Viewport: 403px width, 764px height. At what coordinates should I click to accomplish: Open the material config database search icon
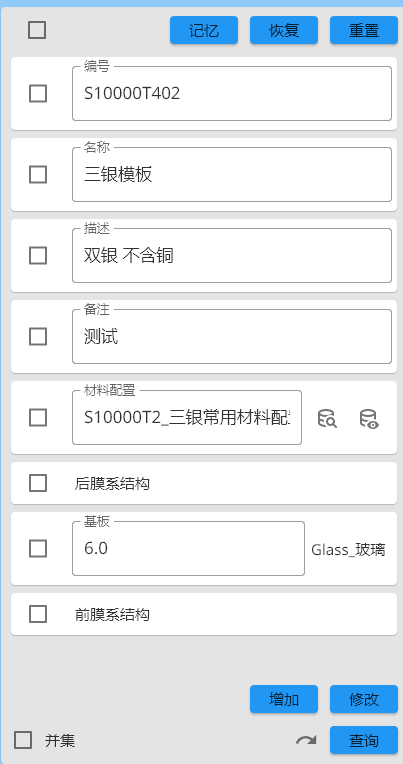pos(327,418)
